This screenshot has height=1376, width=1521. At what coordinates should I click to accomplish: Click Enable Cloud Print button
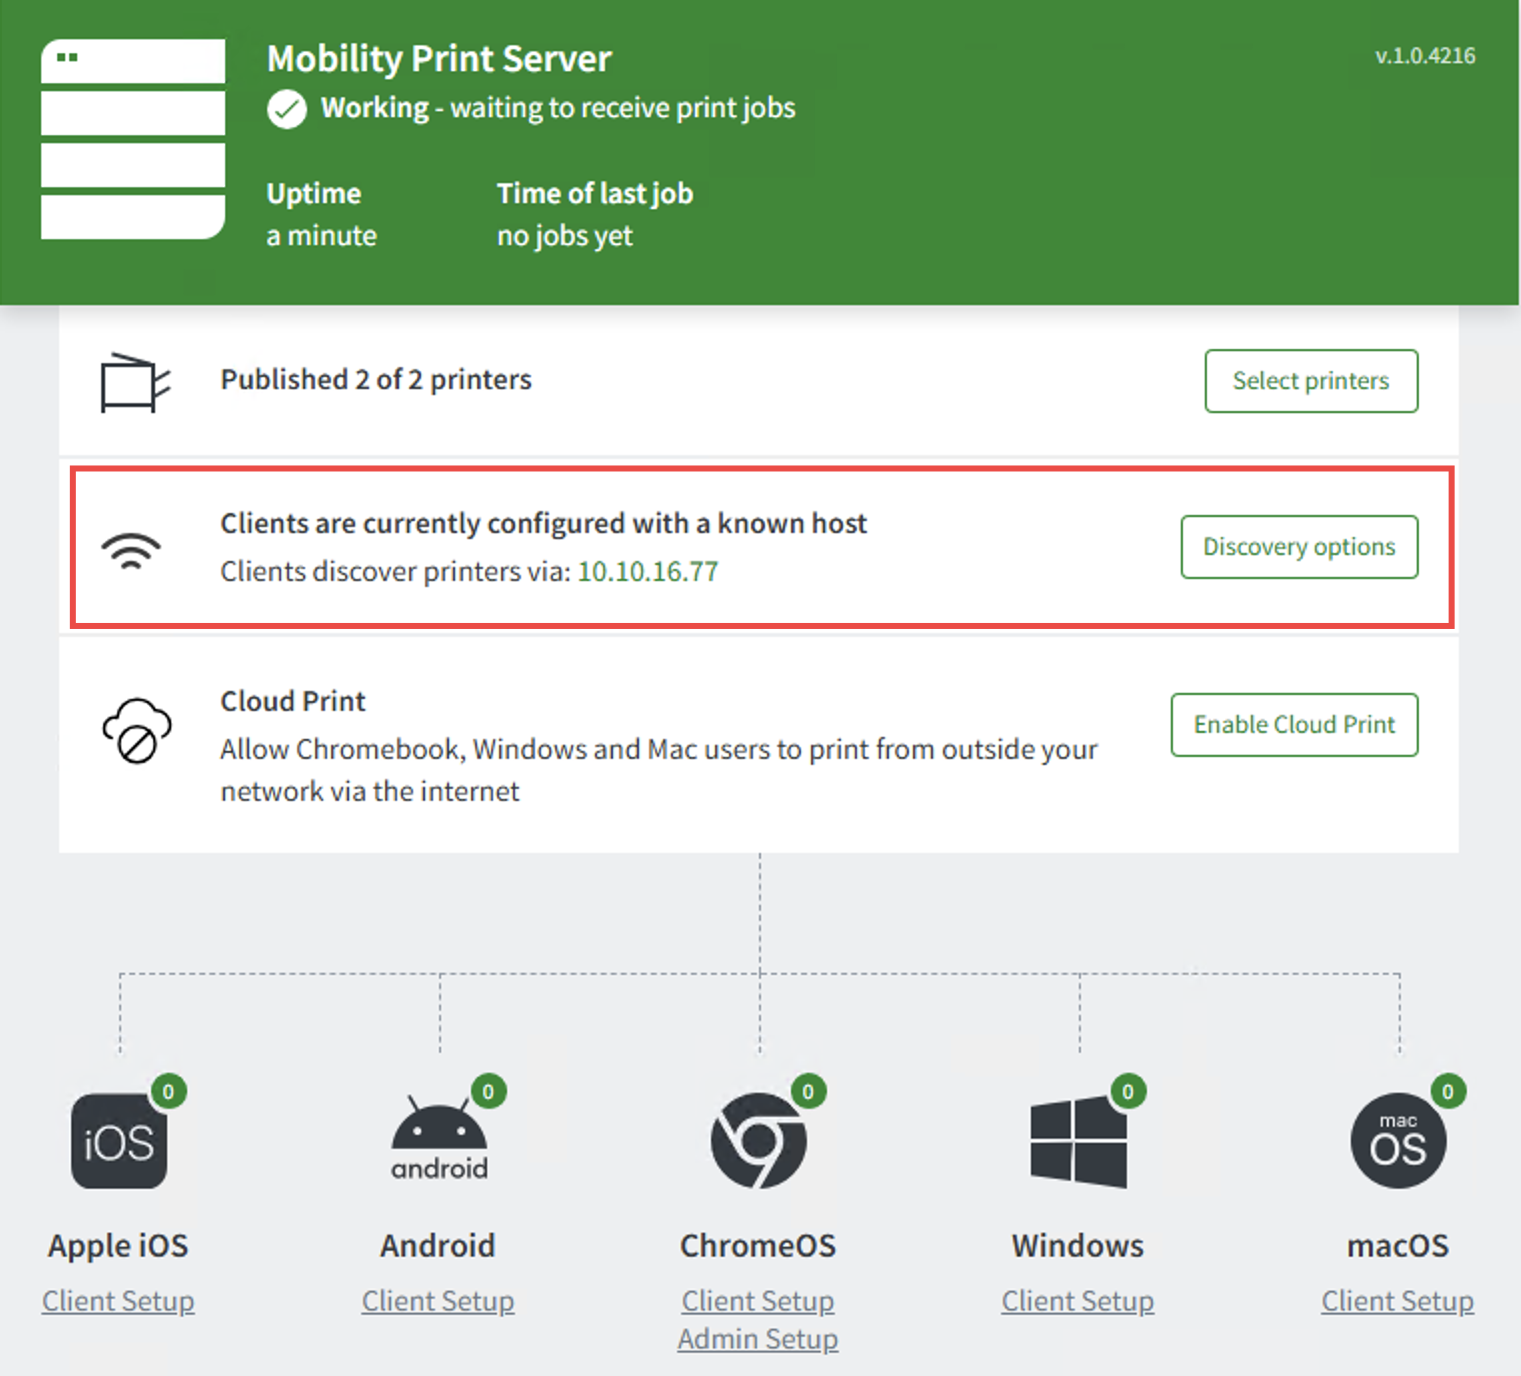1294,725
